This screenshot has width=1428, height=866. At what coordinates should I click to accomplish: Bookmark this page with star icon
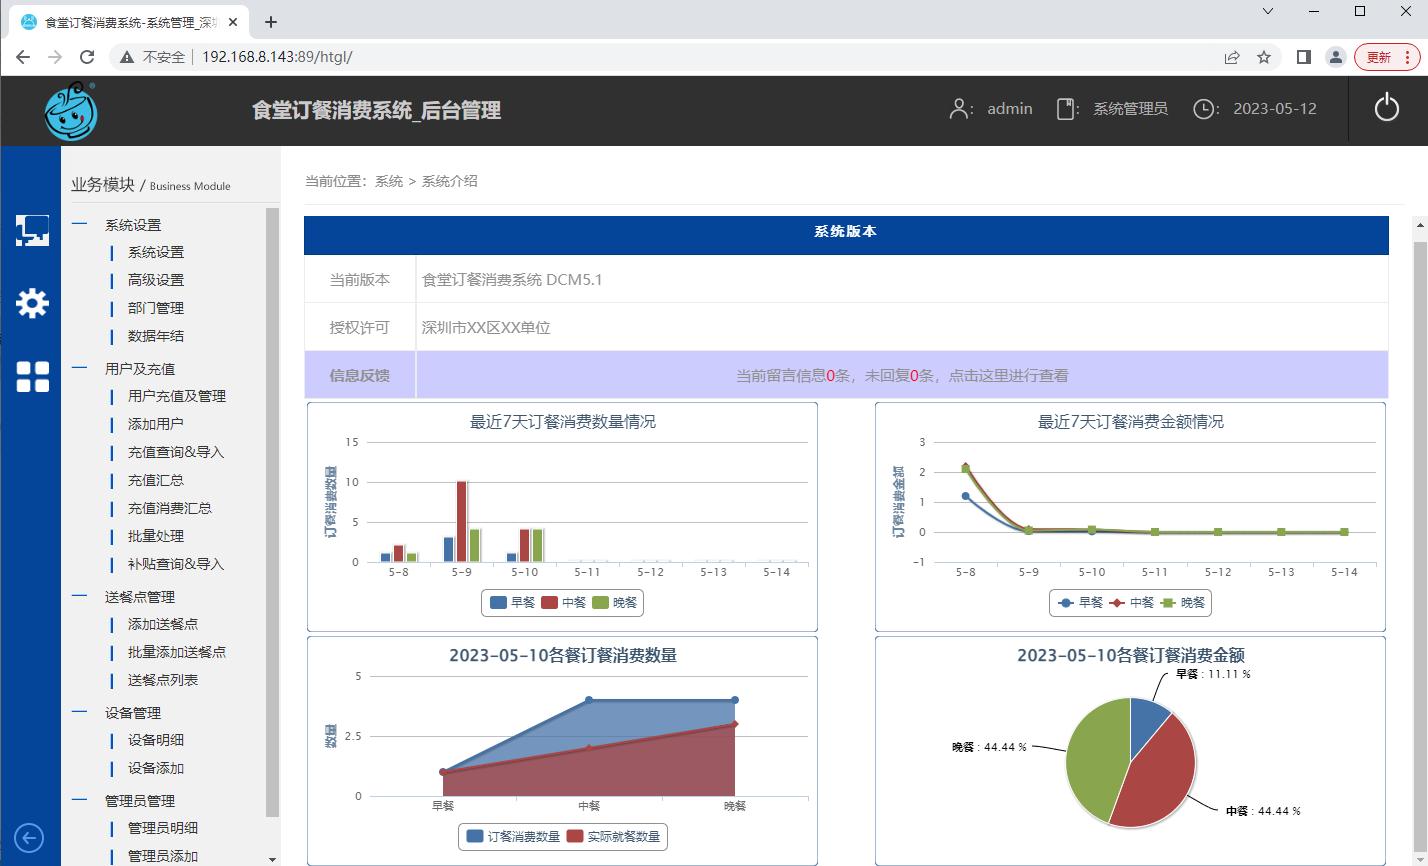(x=1264, y=57)
